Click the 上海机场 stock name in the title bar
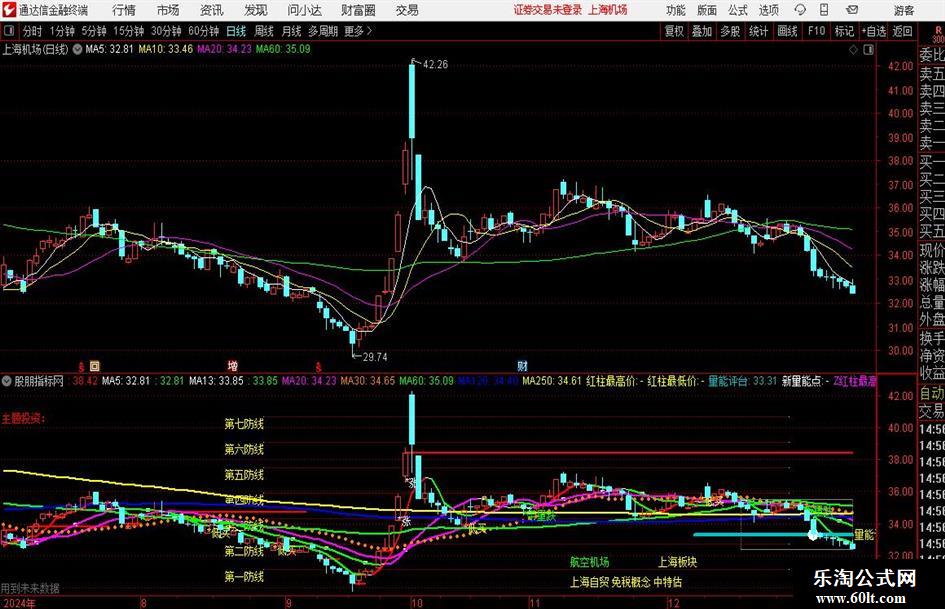The height and width of the screenshot is (609, 945). pos(608,10)
